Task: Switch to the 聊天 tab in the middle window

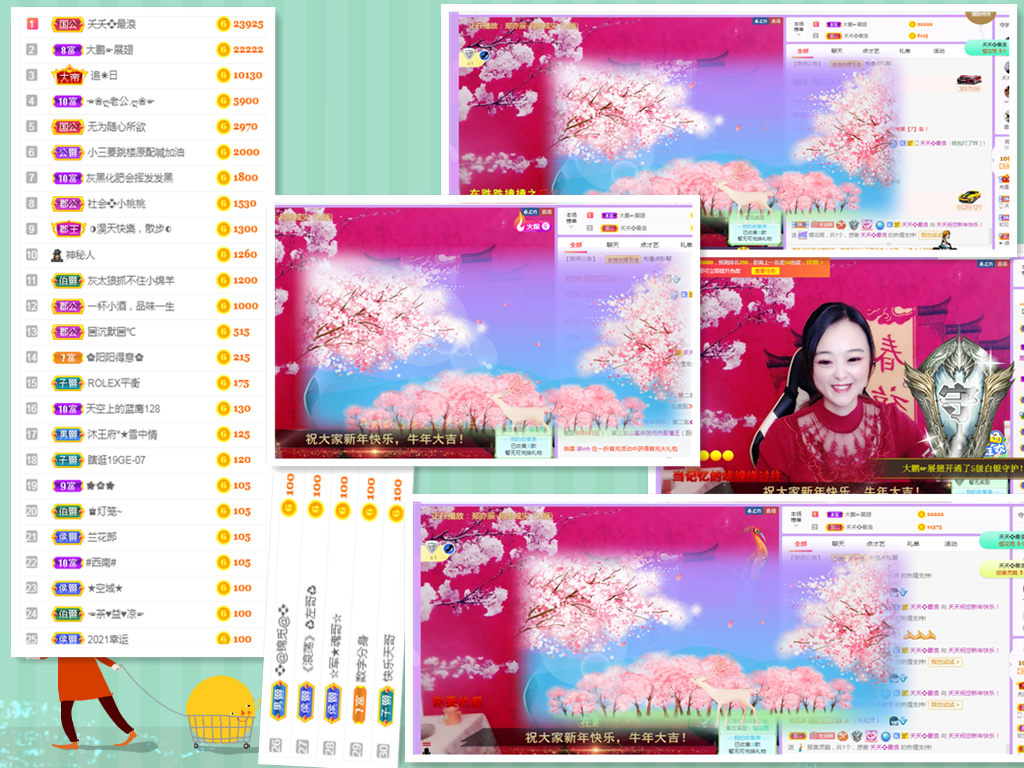Action: [x=612, y=245]
